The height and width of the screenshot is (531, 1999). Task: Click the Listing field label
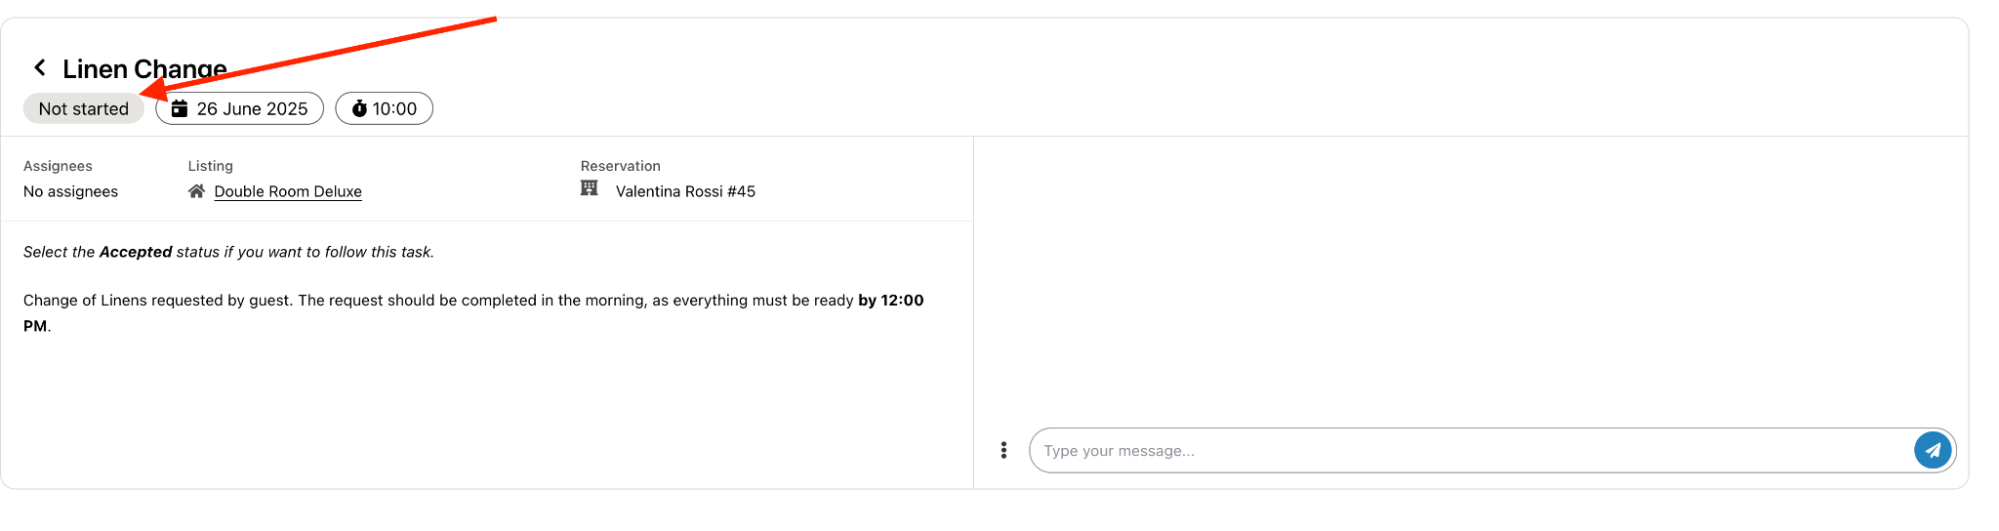(210, 166)
